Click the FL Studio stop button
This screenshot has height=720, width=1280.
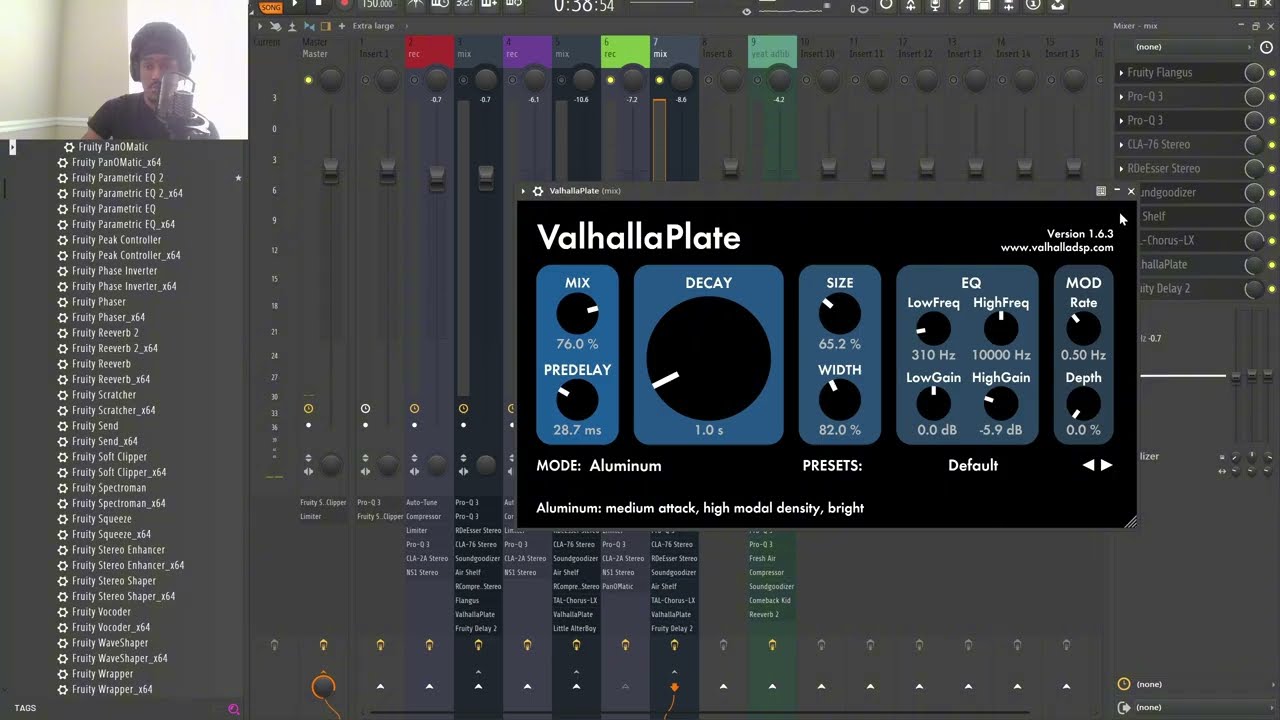click(319, 4)
